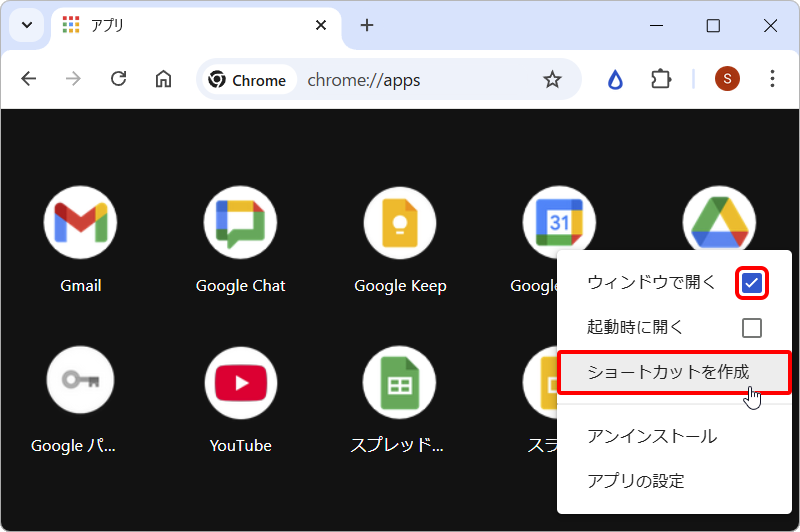Click the new tab plus button
Screen dimensions: 800x532
pyautogui.click(x=367, y=25)
